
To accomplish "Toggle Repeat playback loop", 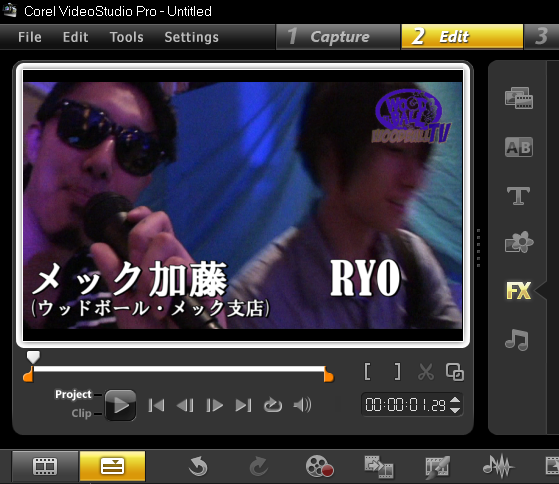I will (273, 405).
